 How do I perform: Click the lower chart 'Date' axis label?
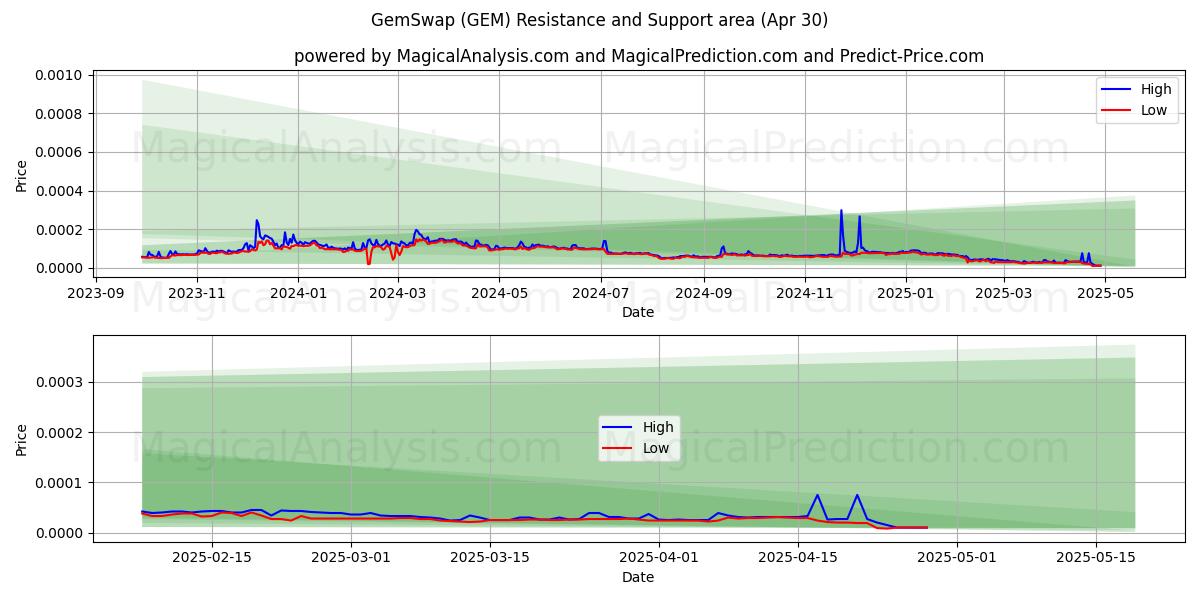(x=638, y=577)
